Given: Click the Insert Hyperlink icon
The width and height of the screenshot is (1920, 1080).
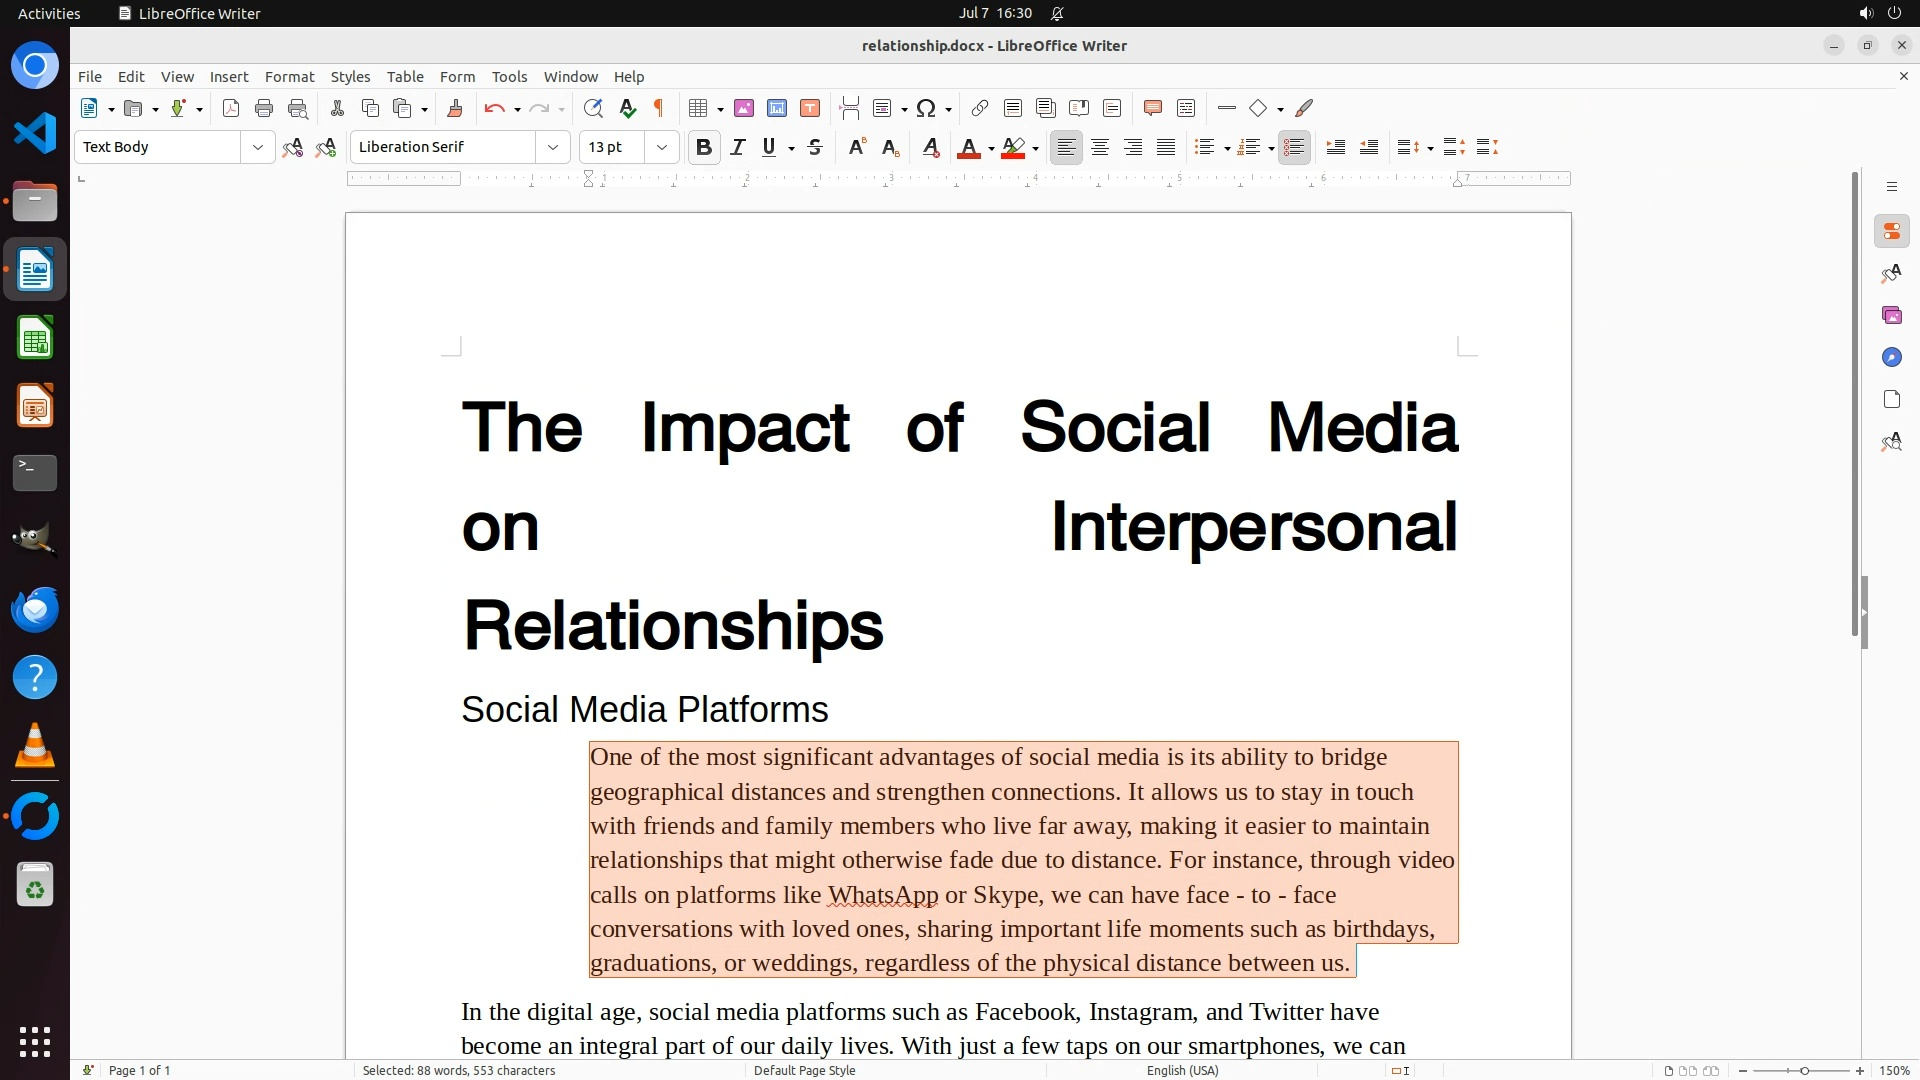Looking at the screenshot, I should 980,108.
